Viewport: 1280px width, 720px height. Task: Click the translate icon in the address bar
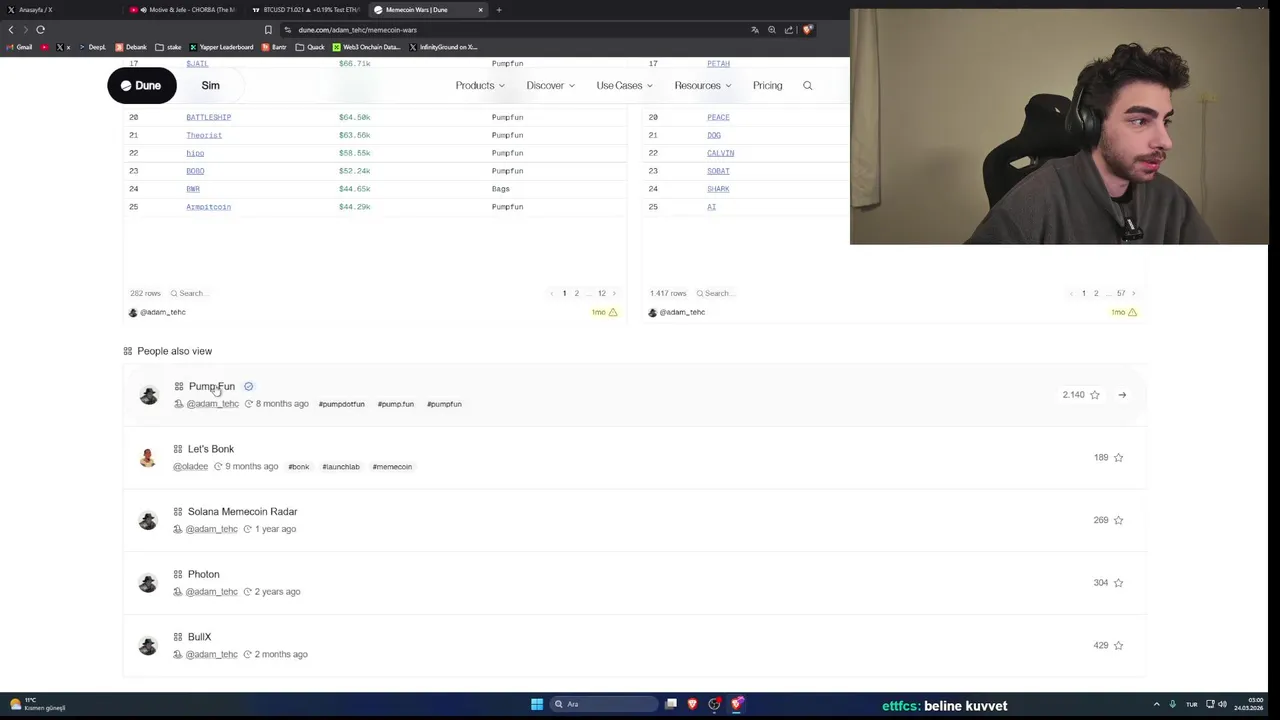pyautogui.click(x=755, y=30)
